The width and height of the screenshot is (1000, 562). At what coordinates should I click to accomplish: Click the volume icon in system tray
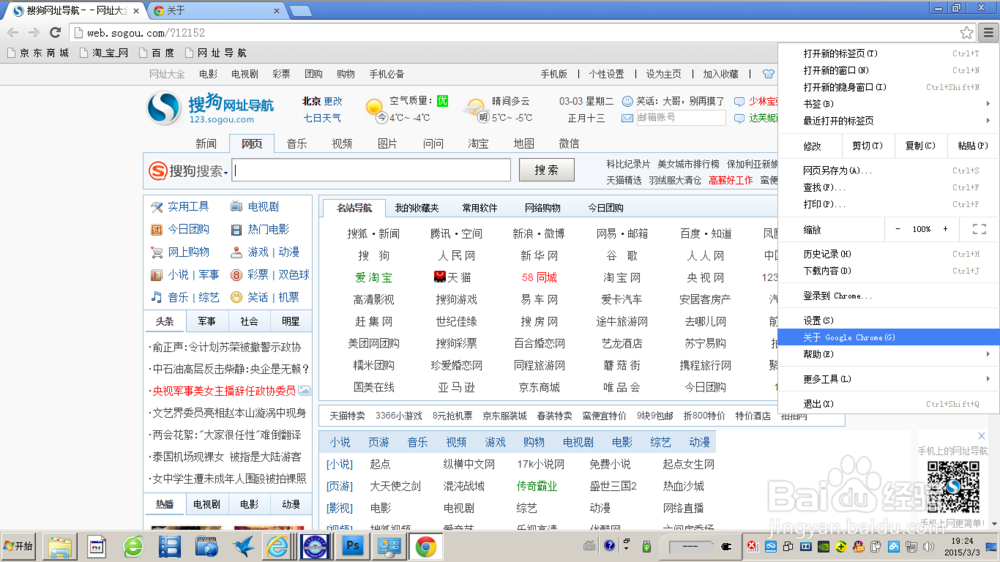(929, 547)
